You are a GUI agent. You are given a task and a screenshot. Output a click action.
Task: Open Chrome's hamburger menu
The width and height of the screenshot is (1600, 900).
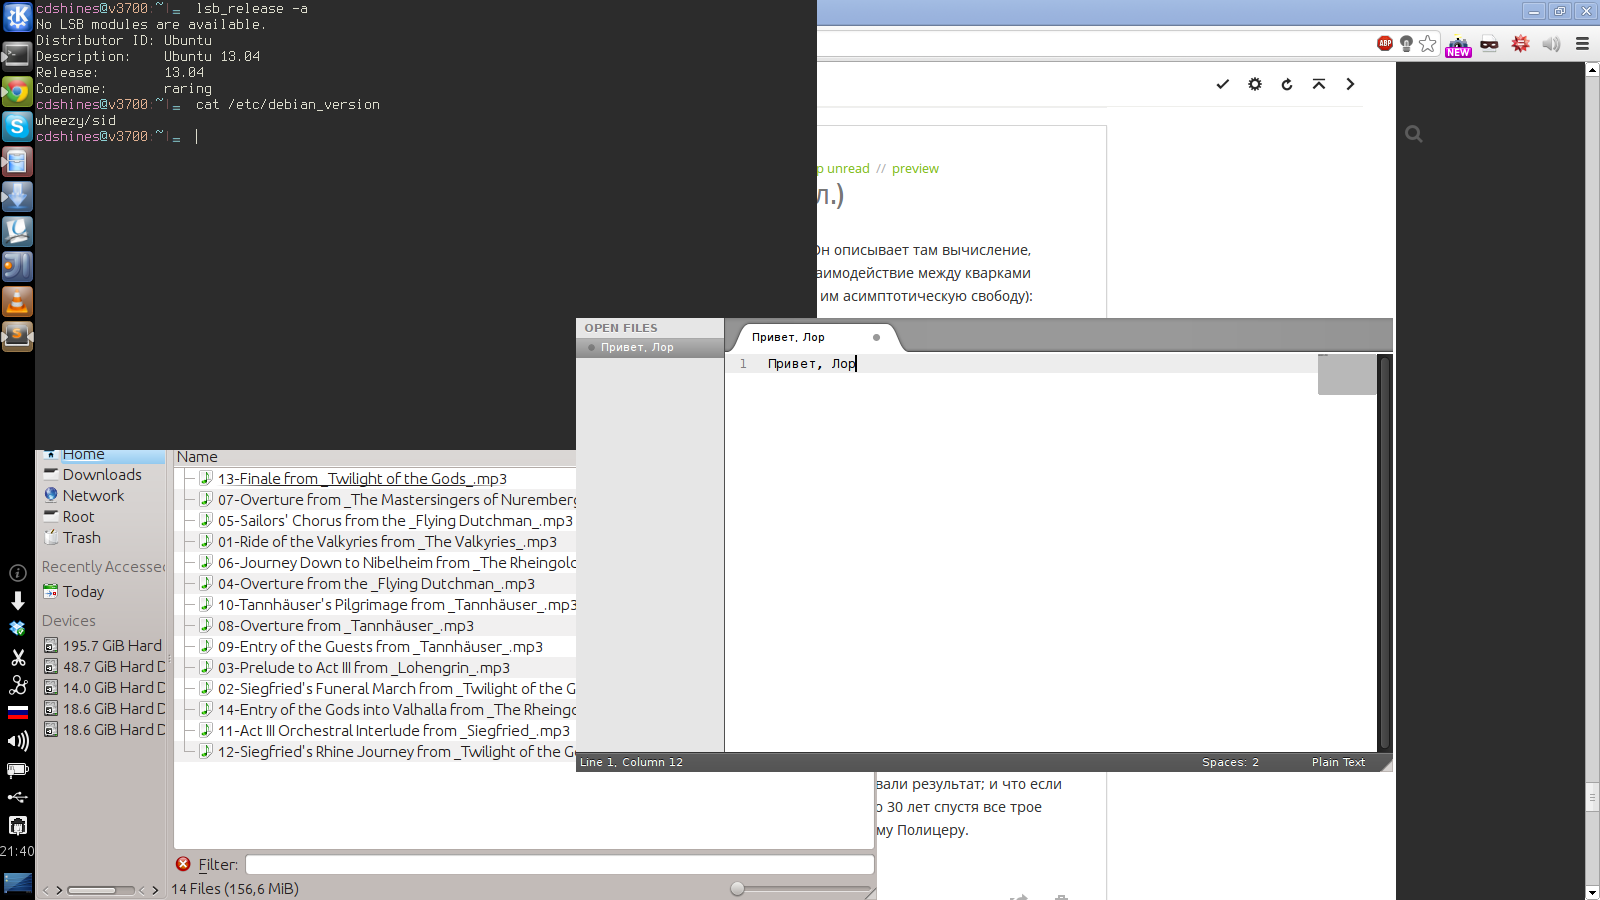[1582, 43]
